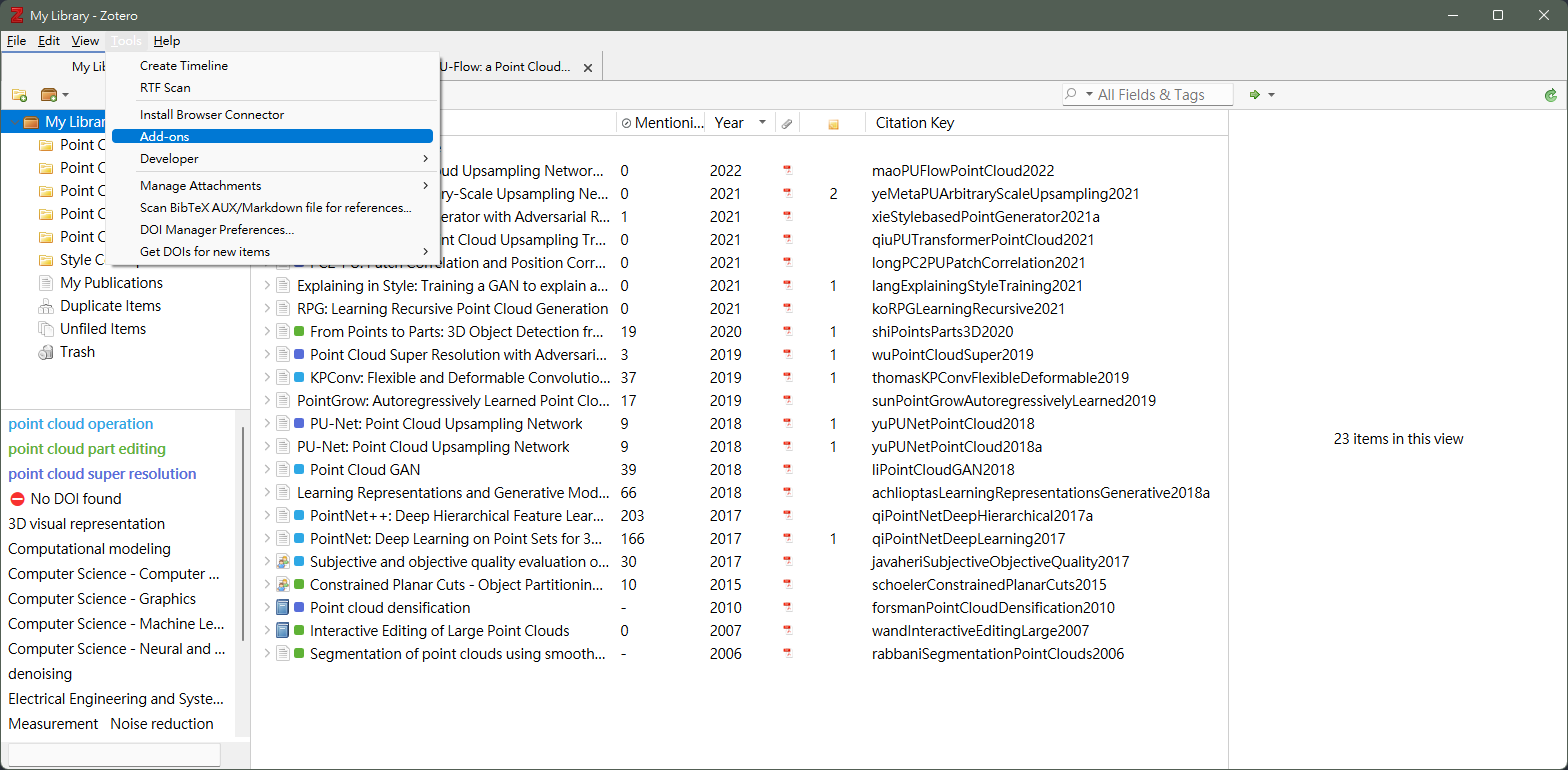Sort by Mentioning column header
Image resolution: width=1568 pixels, height=770 pixels.
coord(661,123)
